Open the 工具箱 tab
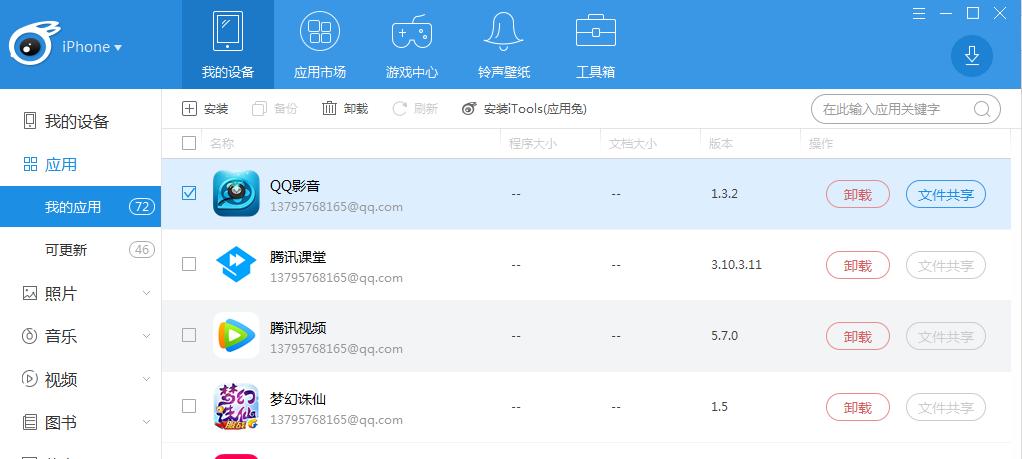Image resolution: width=1022 pixels, height=459 pixels. (595, 44)
